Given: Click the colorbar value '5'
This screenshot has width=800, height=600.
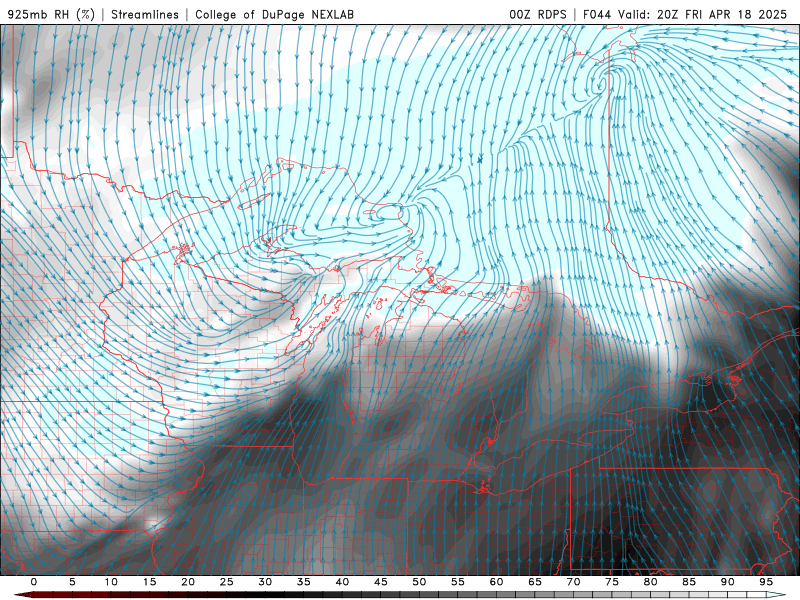Looking at the screenshot, I should tap(72, 582).
